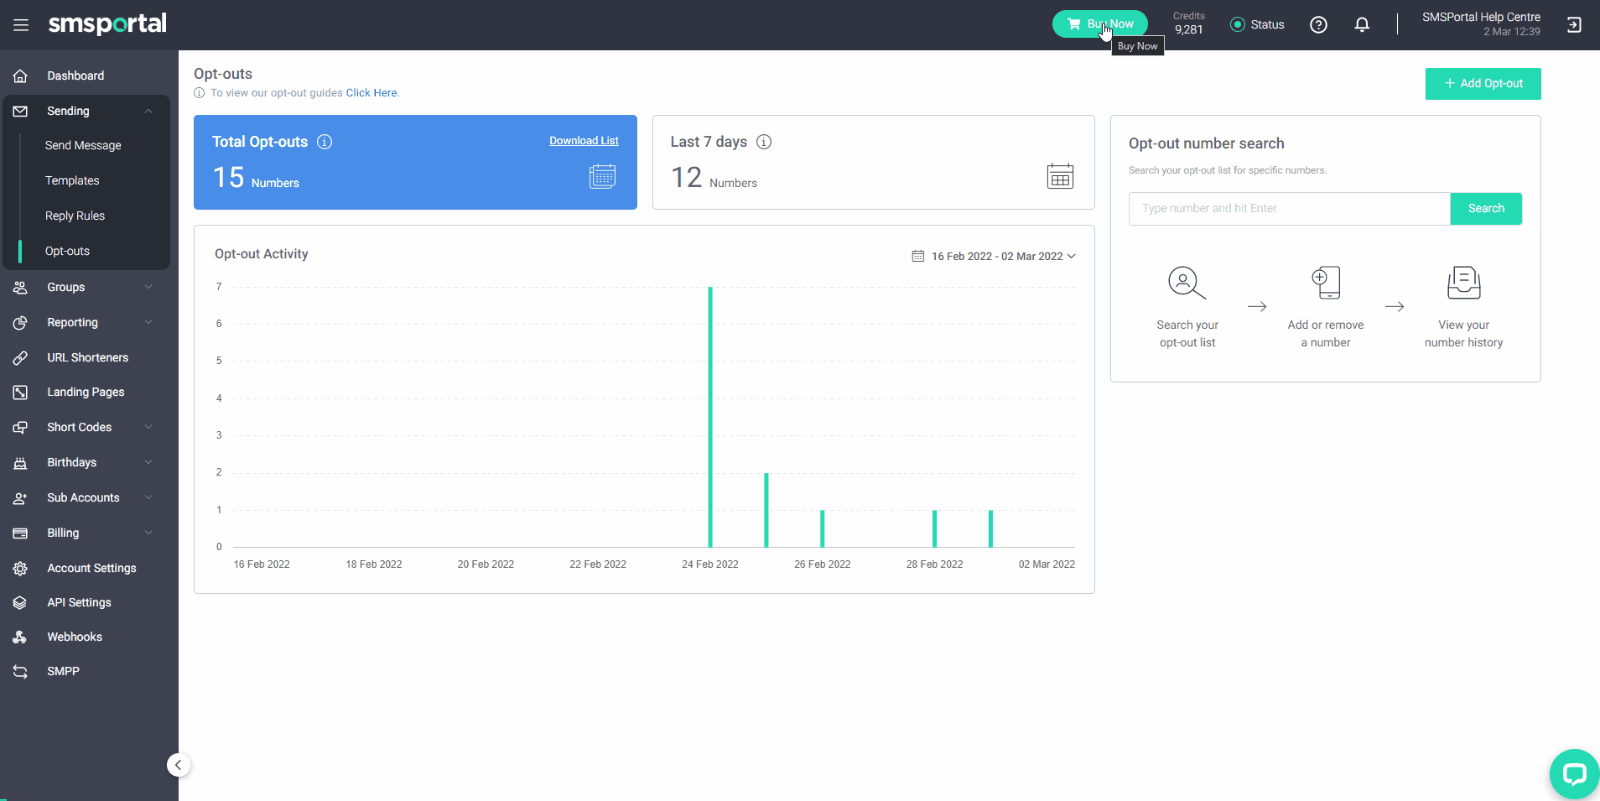
Task: Open the live chat bubble
Action: pyautogui.click(x=1574, y=774)
